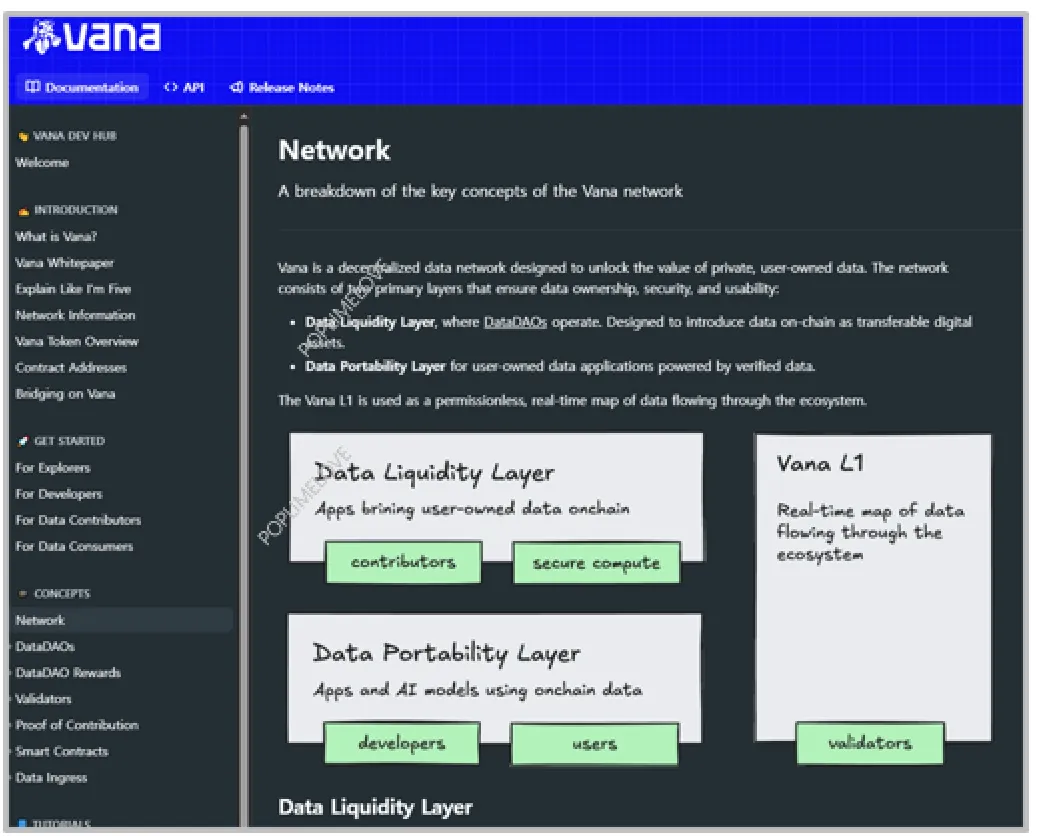Click the Data Portability Layer bullet text
The width and height of the screenshot is (1043, 836).
coord(375,366)
